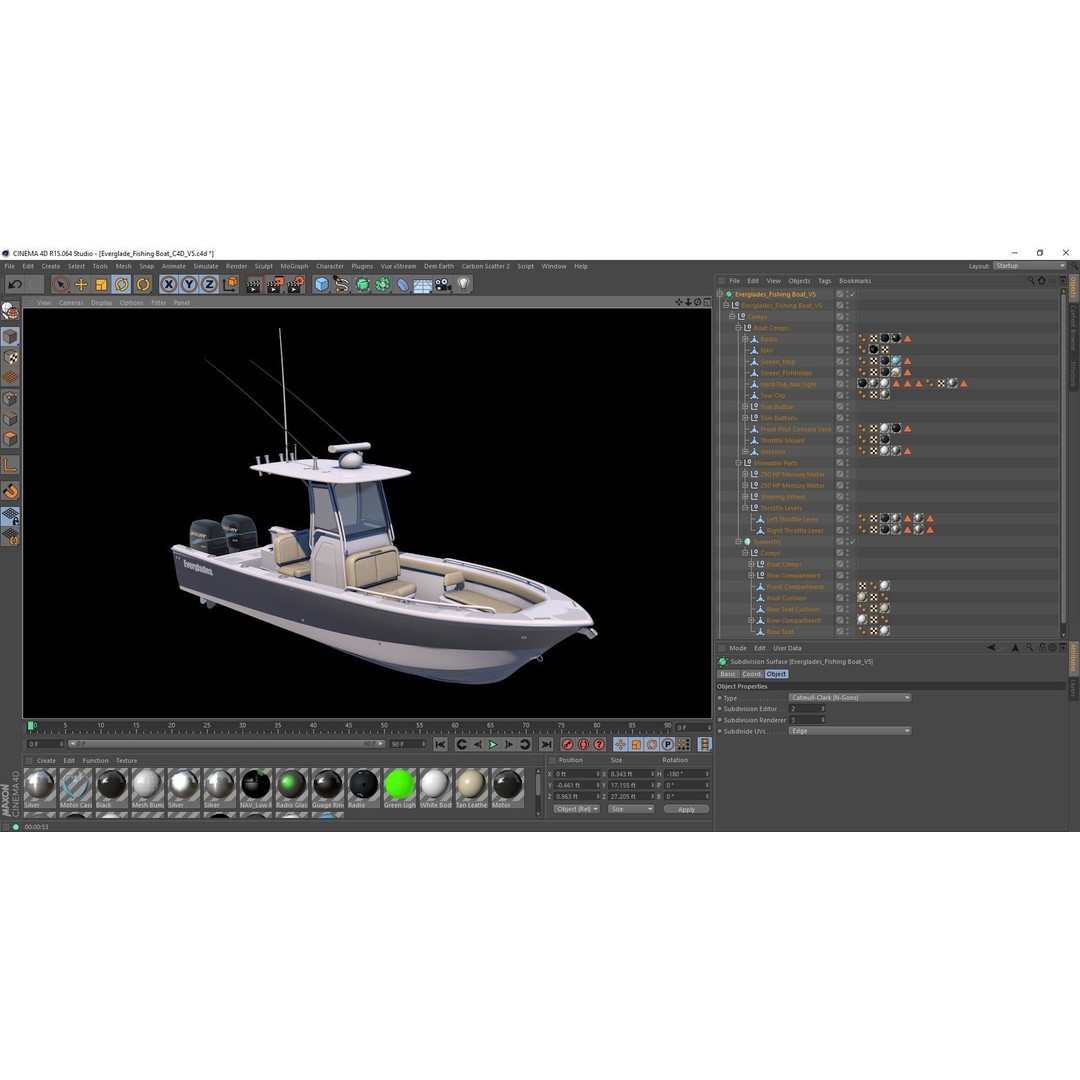Open Edit Render Settings clapperboard gear icon
Screen dimensions: 1080x1080
click(x=296, y=284)
